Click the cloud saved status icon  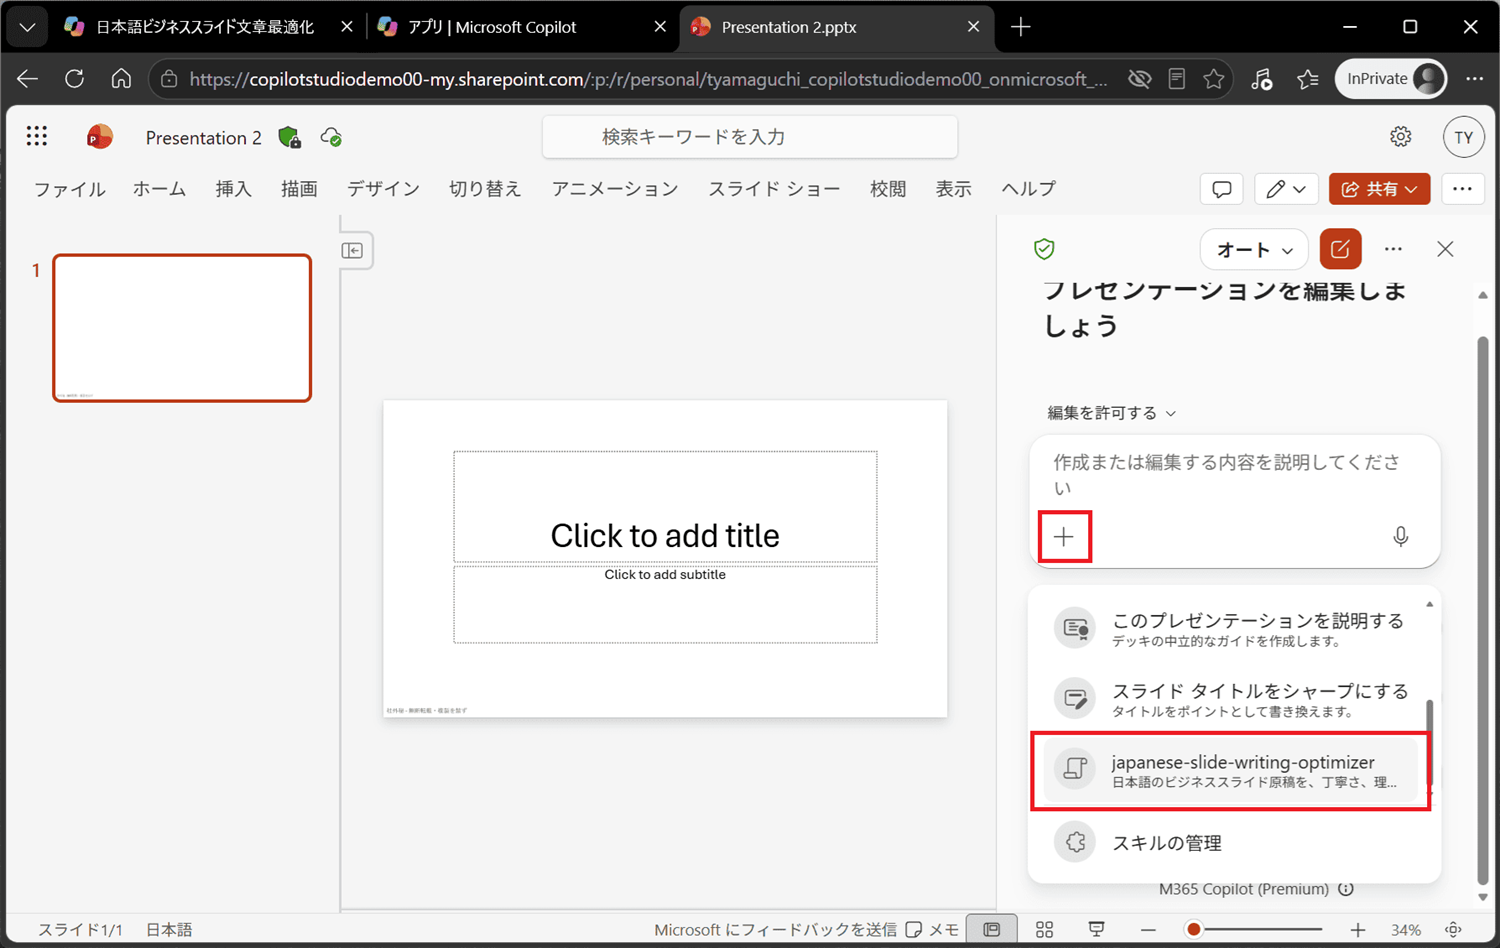click(331, 137)
